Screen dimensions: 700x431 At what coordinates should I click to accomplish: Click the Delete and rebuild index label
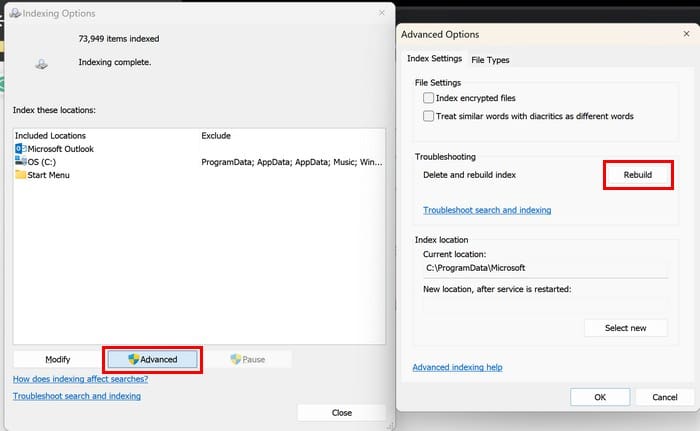[x=469, y=175]
